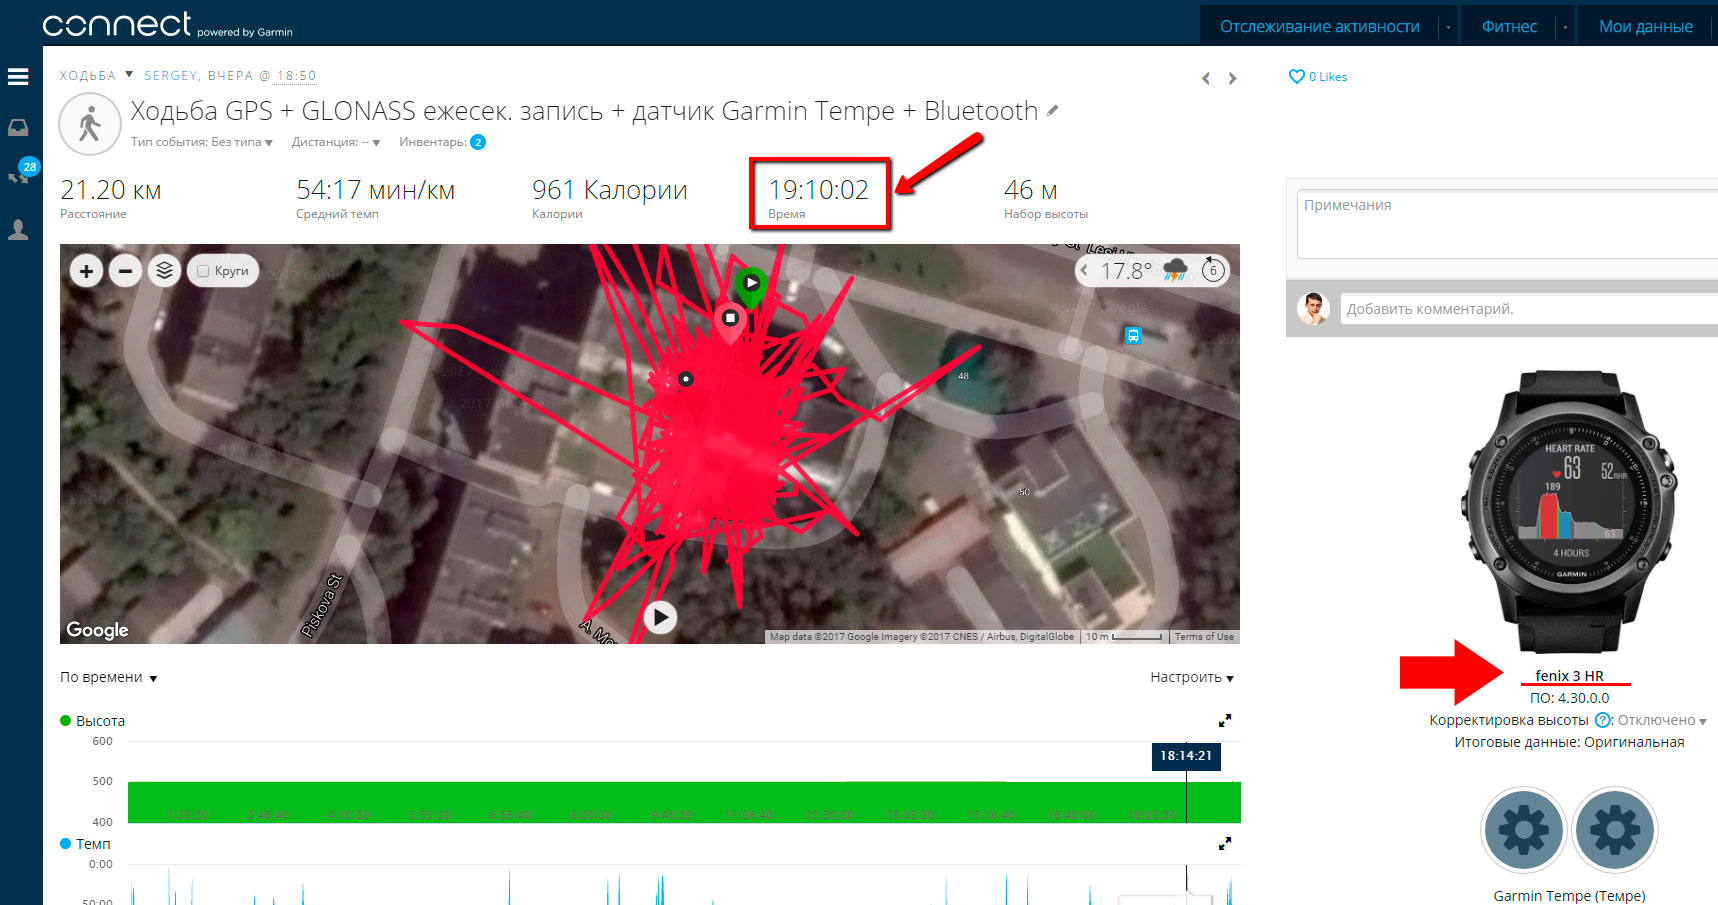Open the Тип события dropdown

click(201, 142)
